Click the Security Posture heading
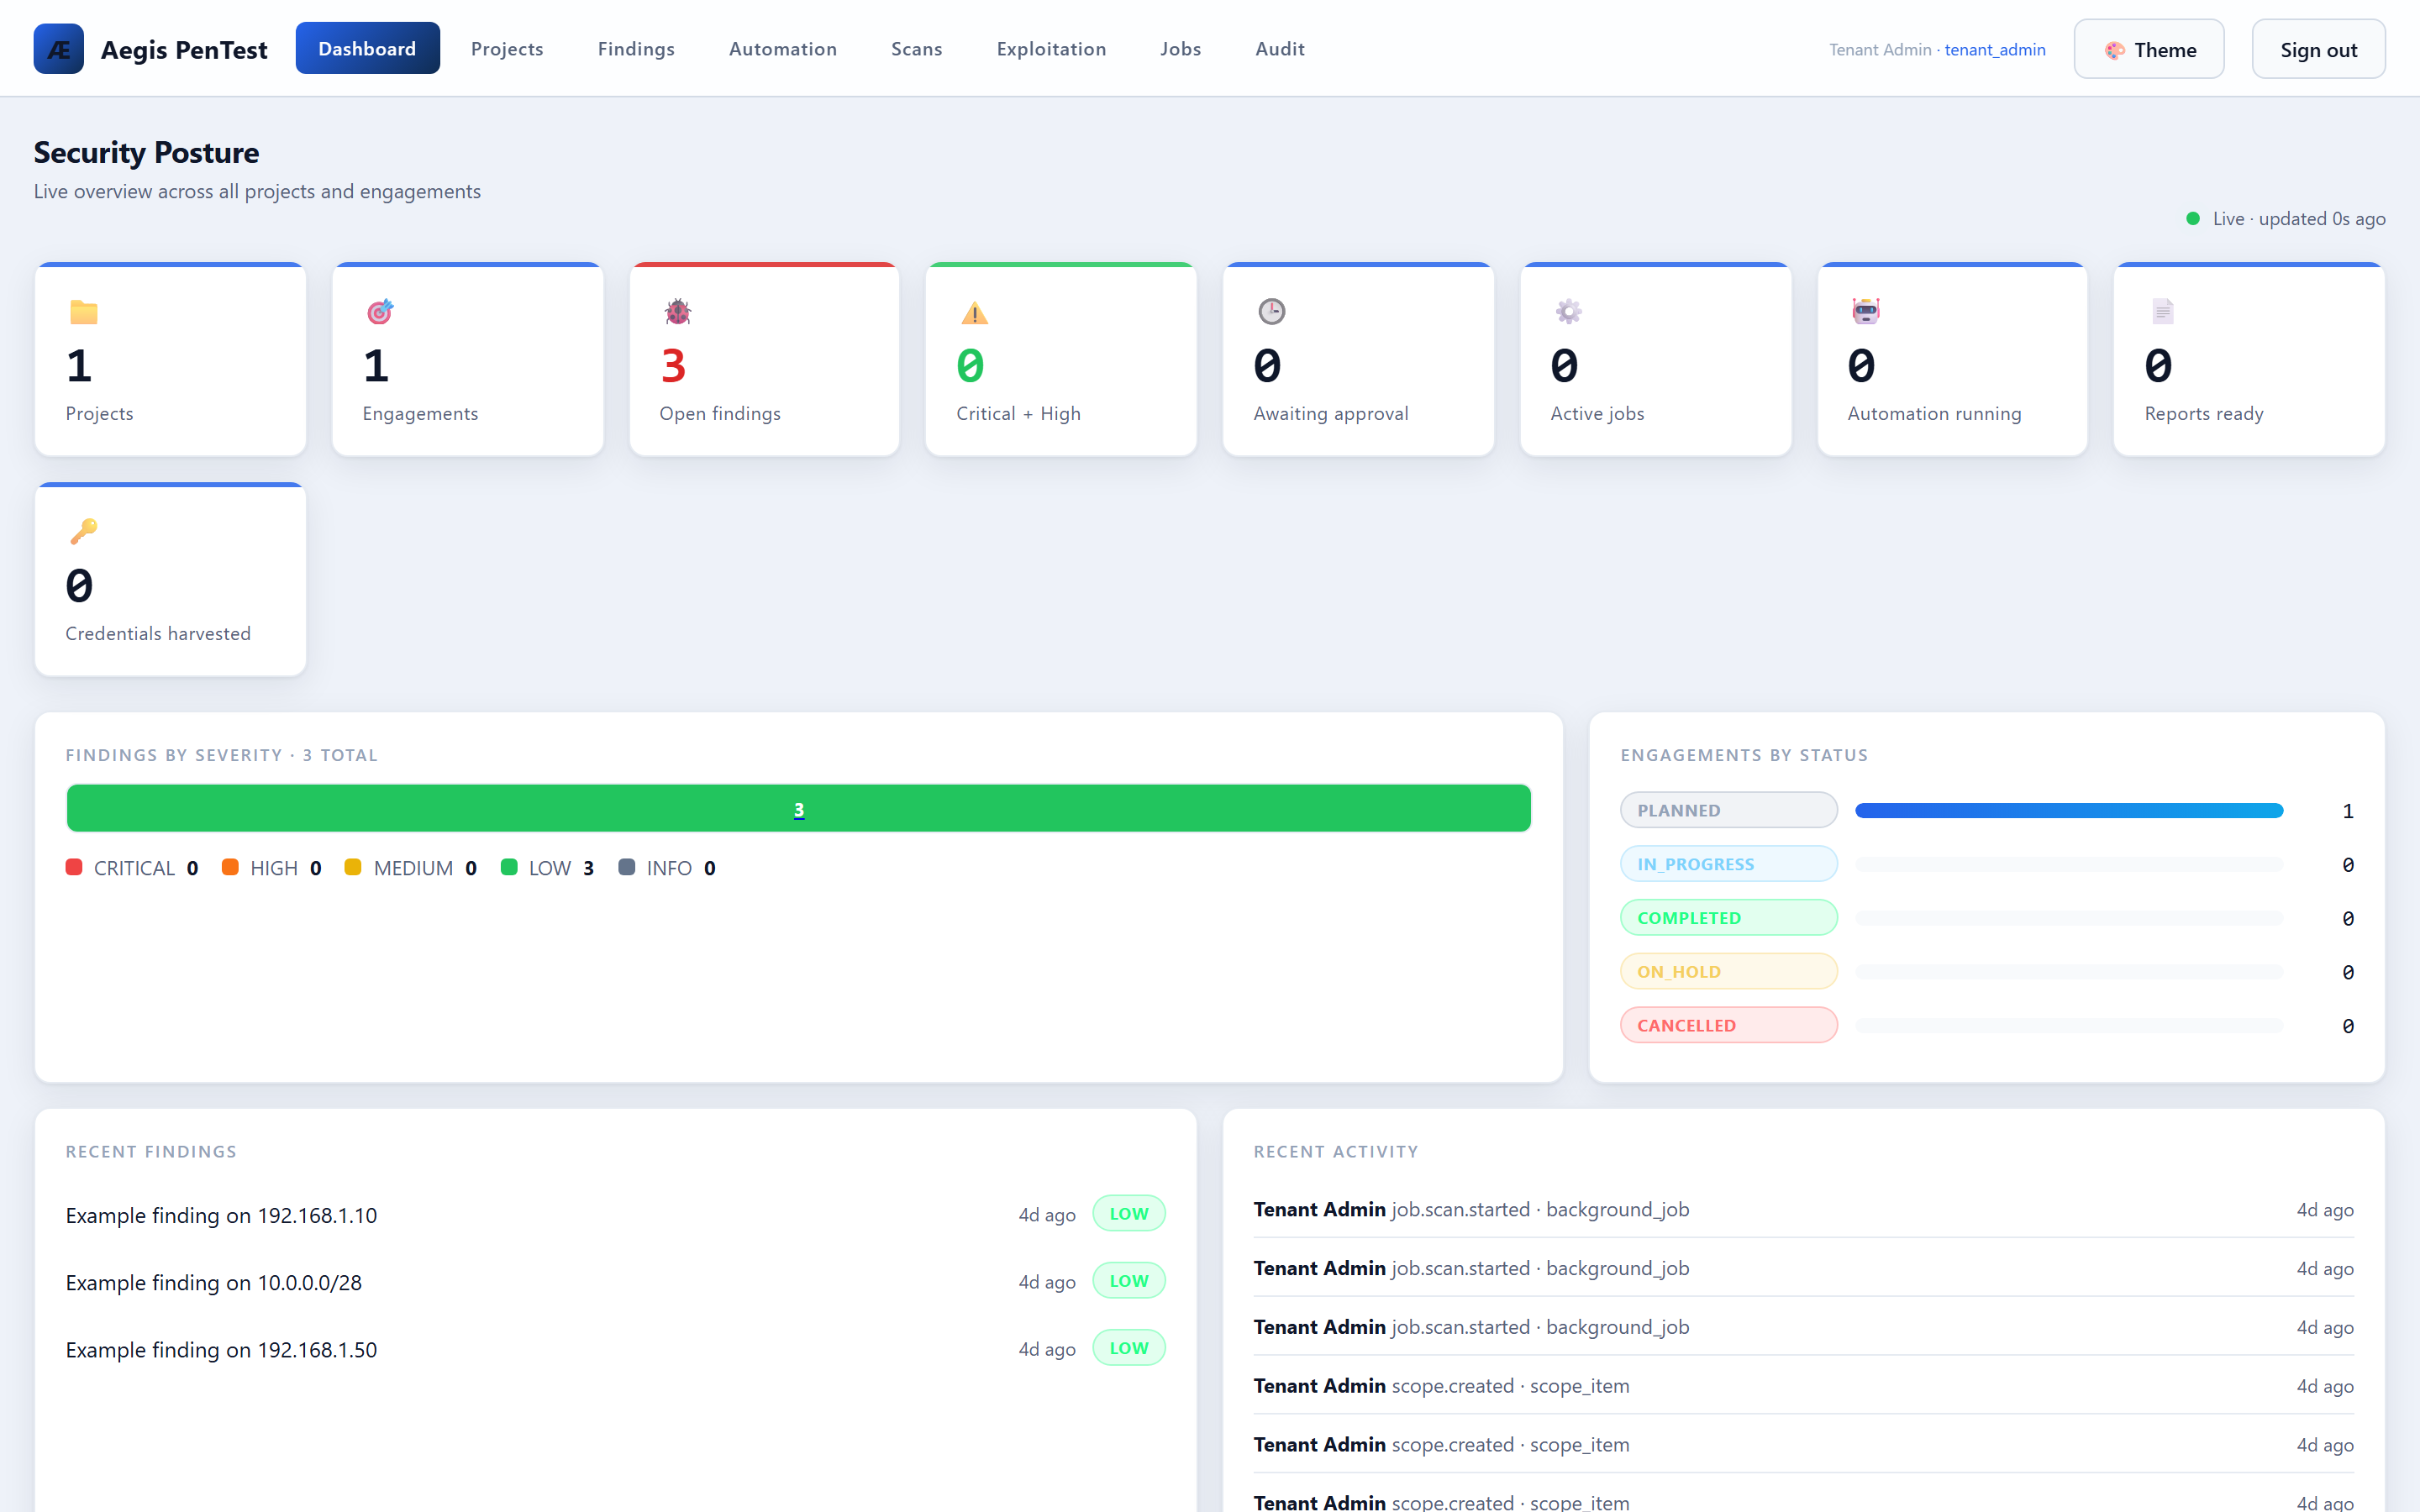Screen dimensions: 2420x1512 tap(146, 152)
